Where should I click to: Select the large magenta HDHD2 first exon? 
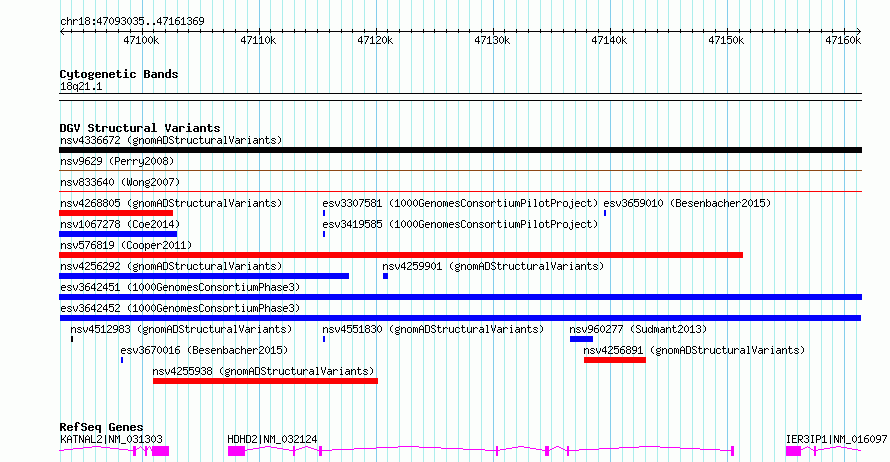pos(236,451)
